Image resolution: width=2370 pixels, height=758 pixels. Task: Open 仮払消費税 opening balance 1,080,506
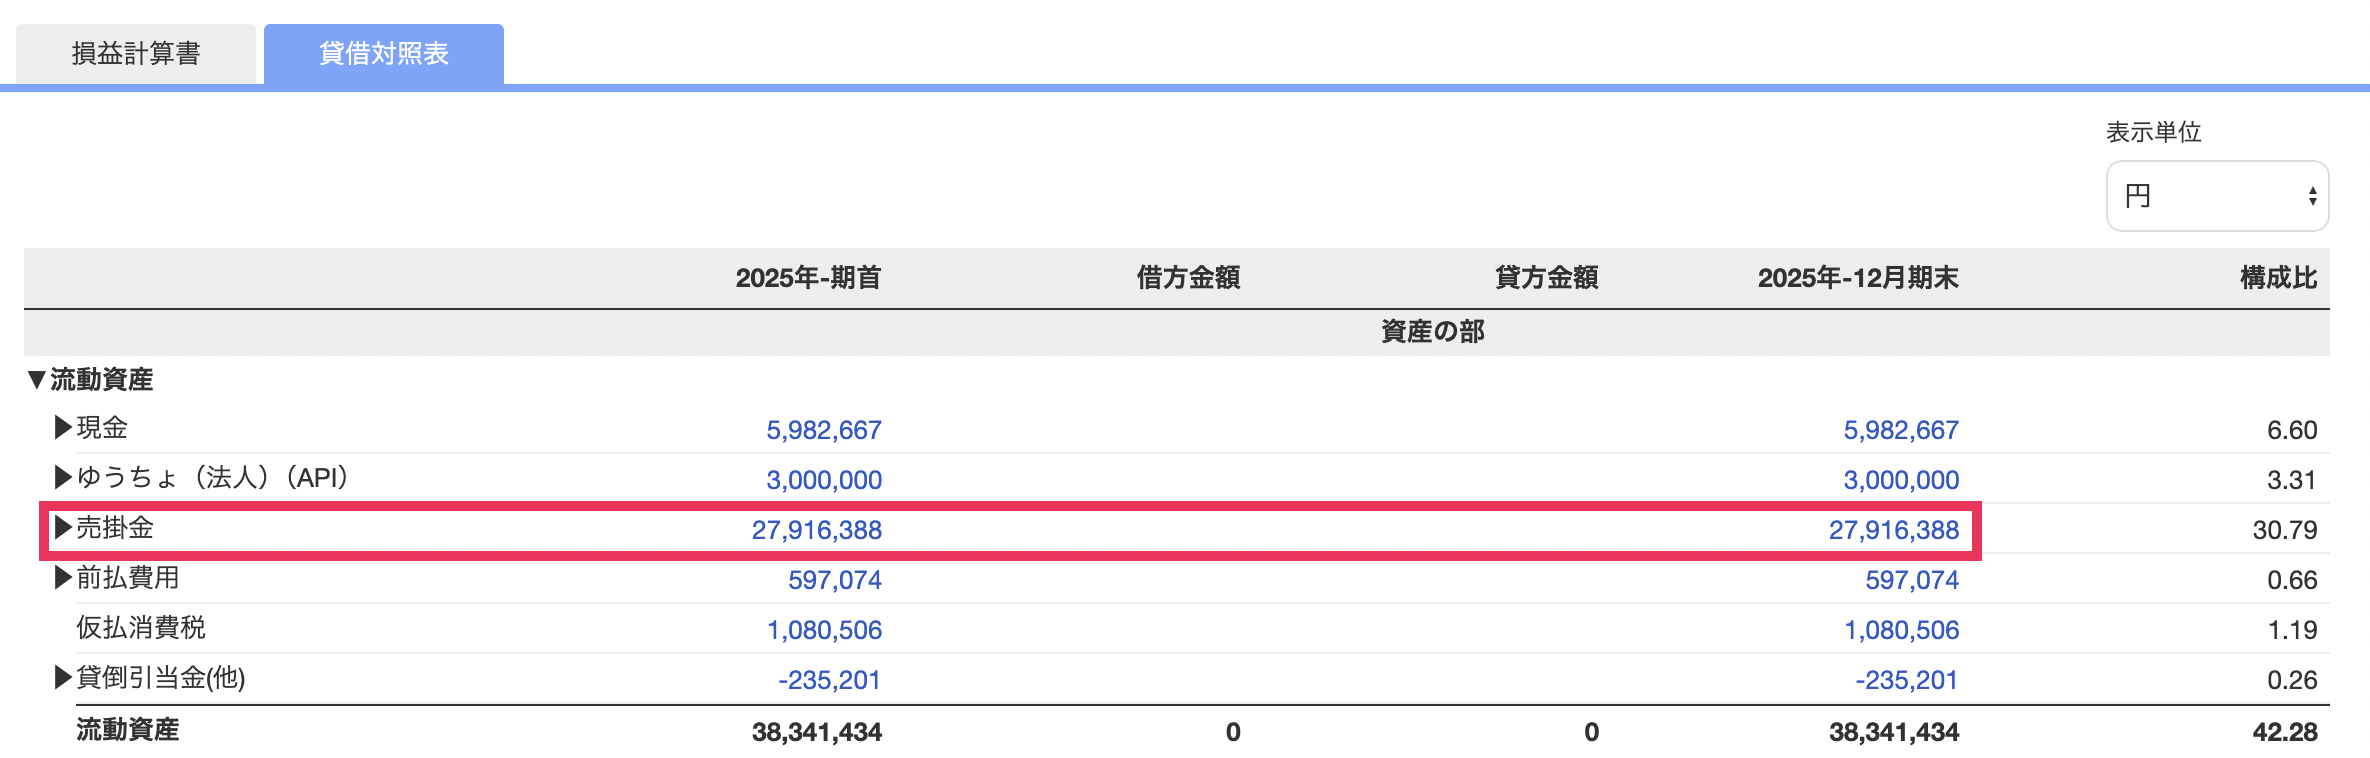tap(824, 630)
